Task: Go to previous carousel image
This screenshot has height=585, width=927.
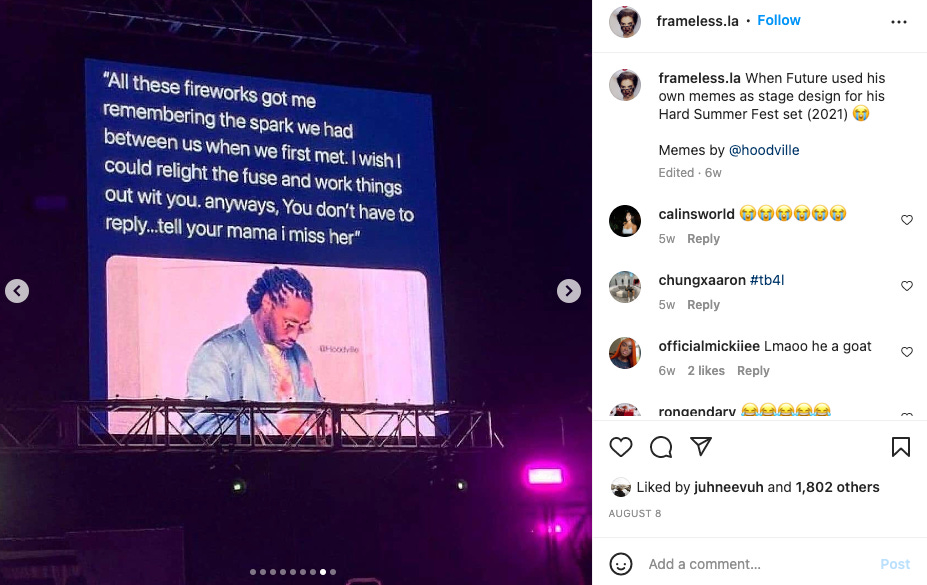Action: coord(17,291)
